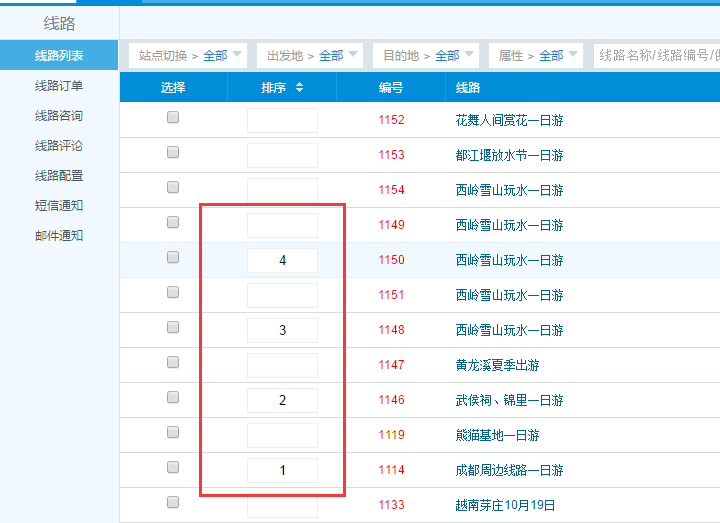Click the empty sort field for route 1153
This screenshot has width=720, height=523.
[x=282, y=155]
